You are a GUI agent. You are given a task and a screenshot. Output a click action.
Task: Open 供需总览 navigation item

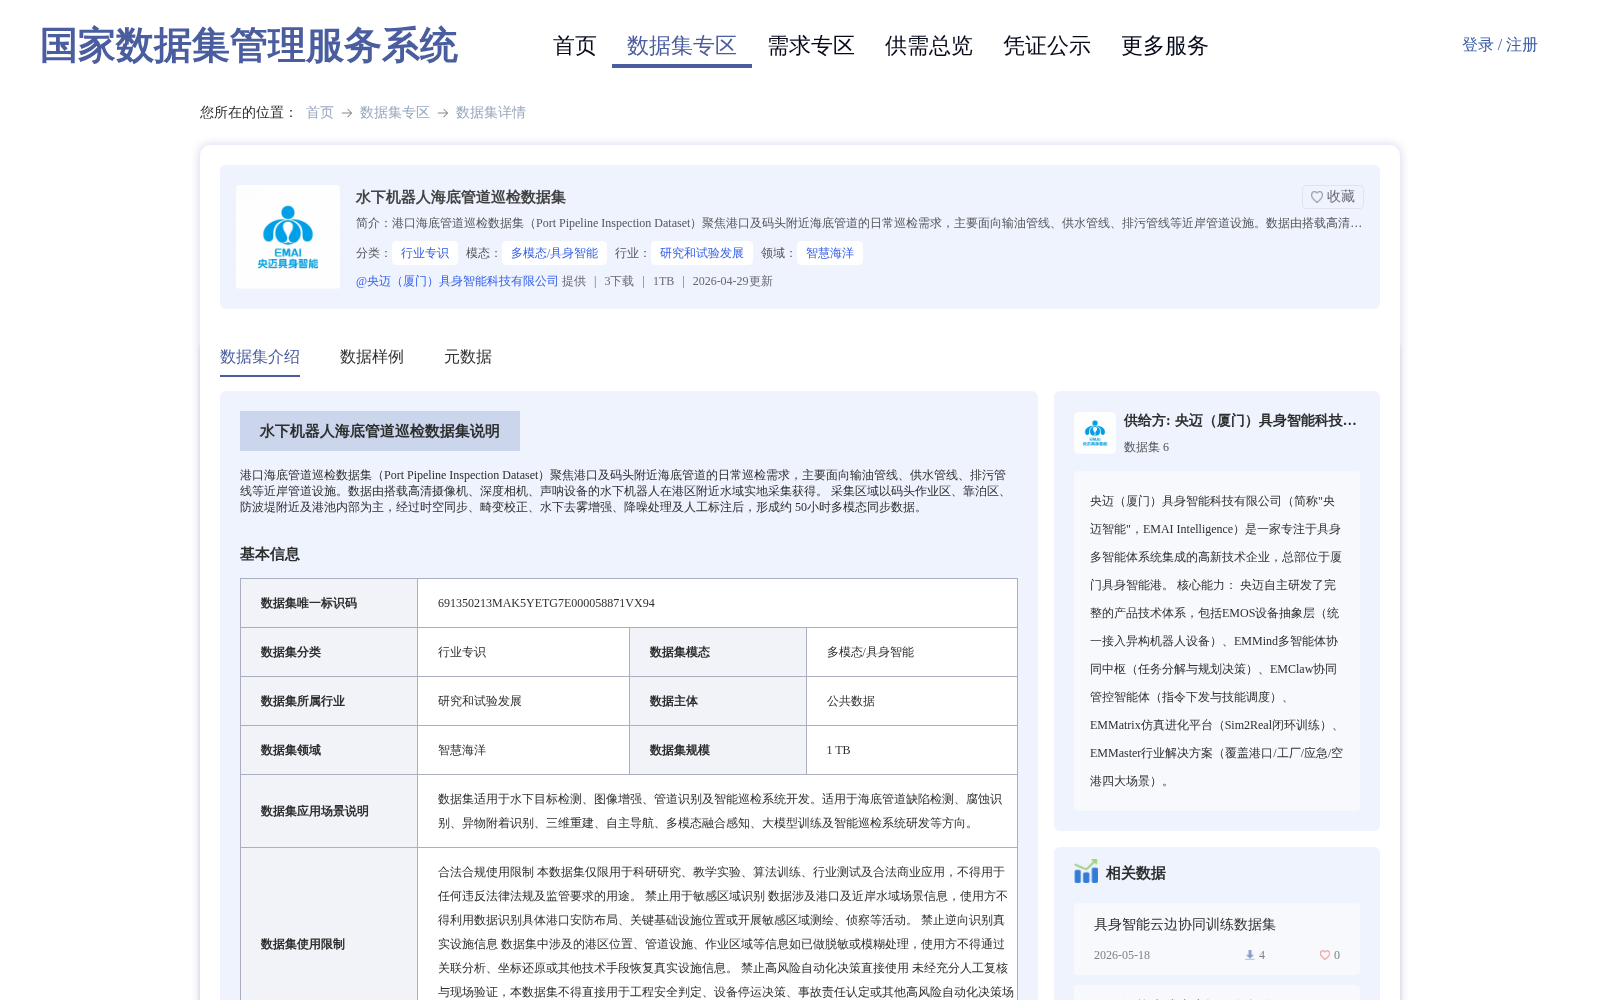coord(929,46)
